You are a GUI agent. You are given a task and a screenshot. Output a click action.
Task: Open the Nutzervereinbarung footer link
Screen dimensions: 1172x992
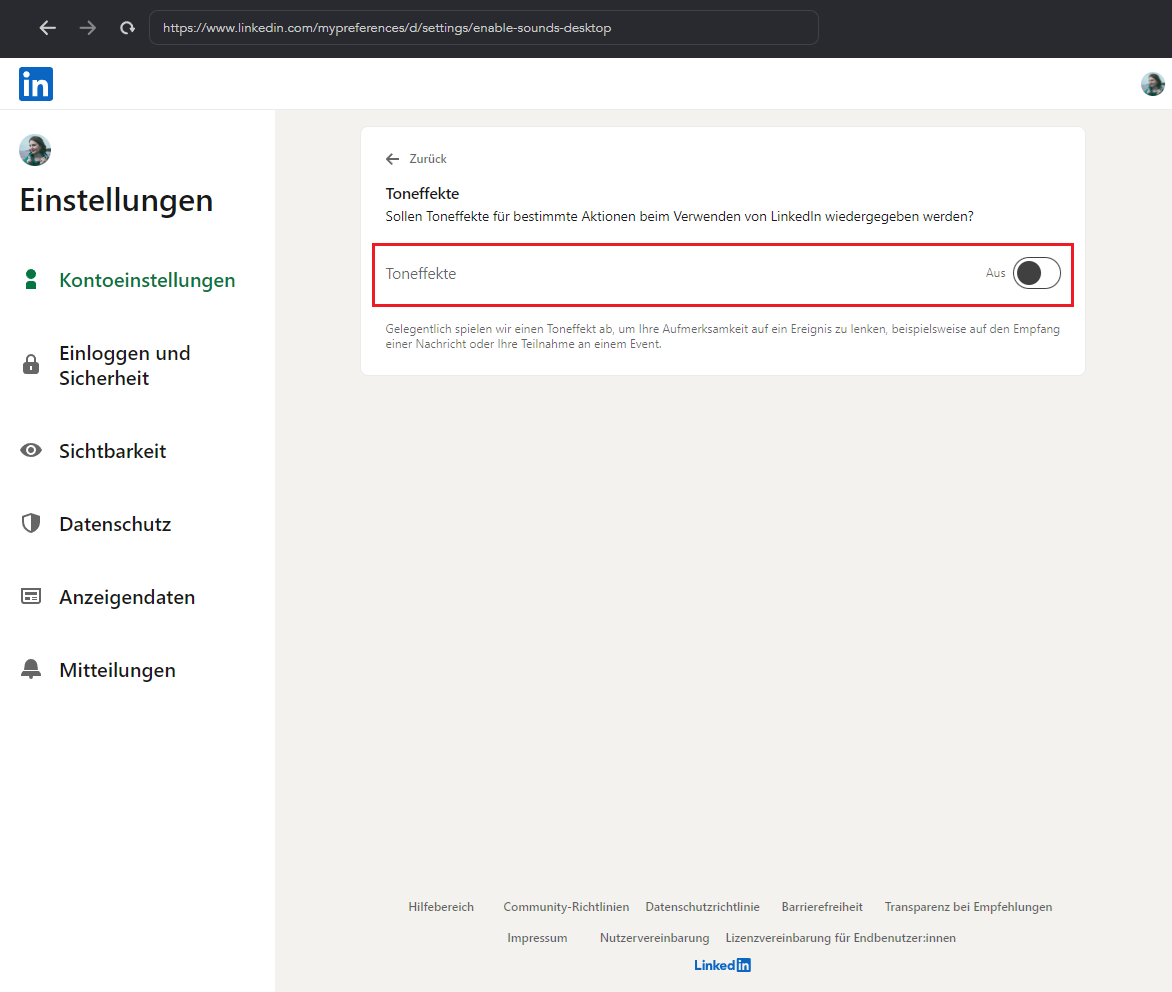[x=654, y=938]
